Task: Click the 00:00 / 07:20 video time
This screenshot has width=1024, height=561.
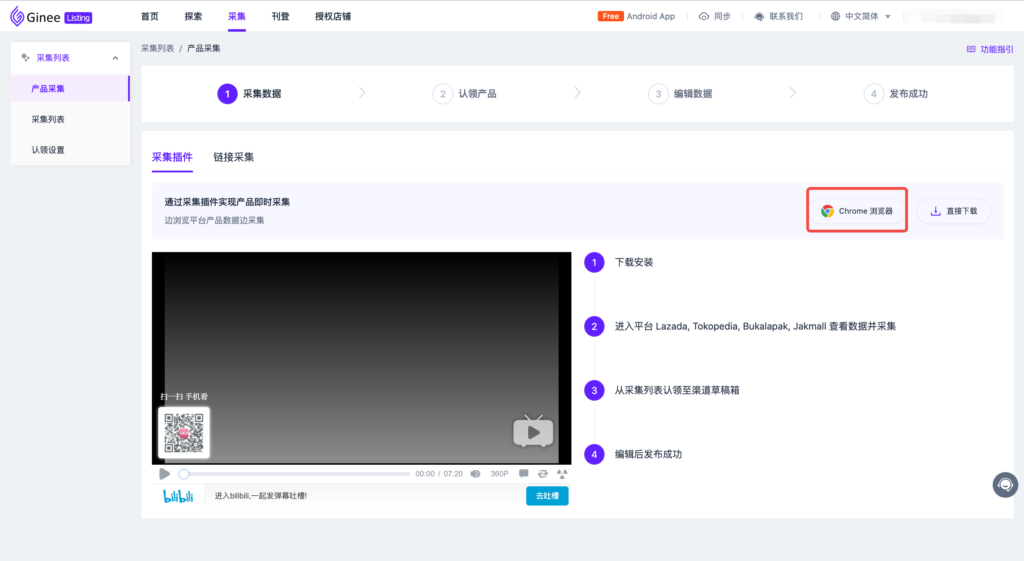Action: (x=439, y=474)
